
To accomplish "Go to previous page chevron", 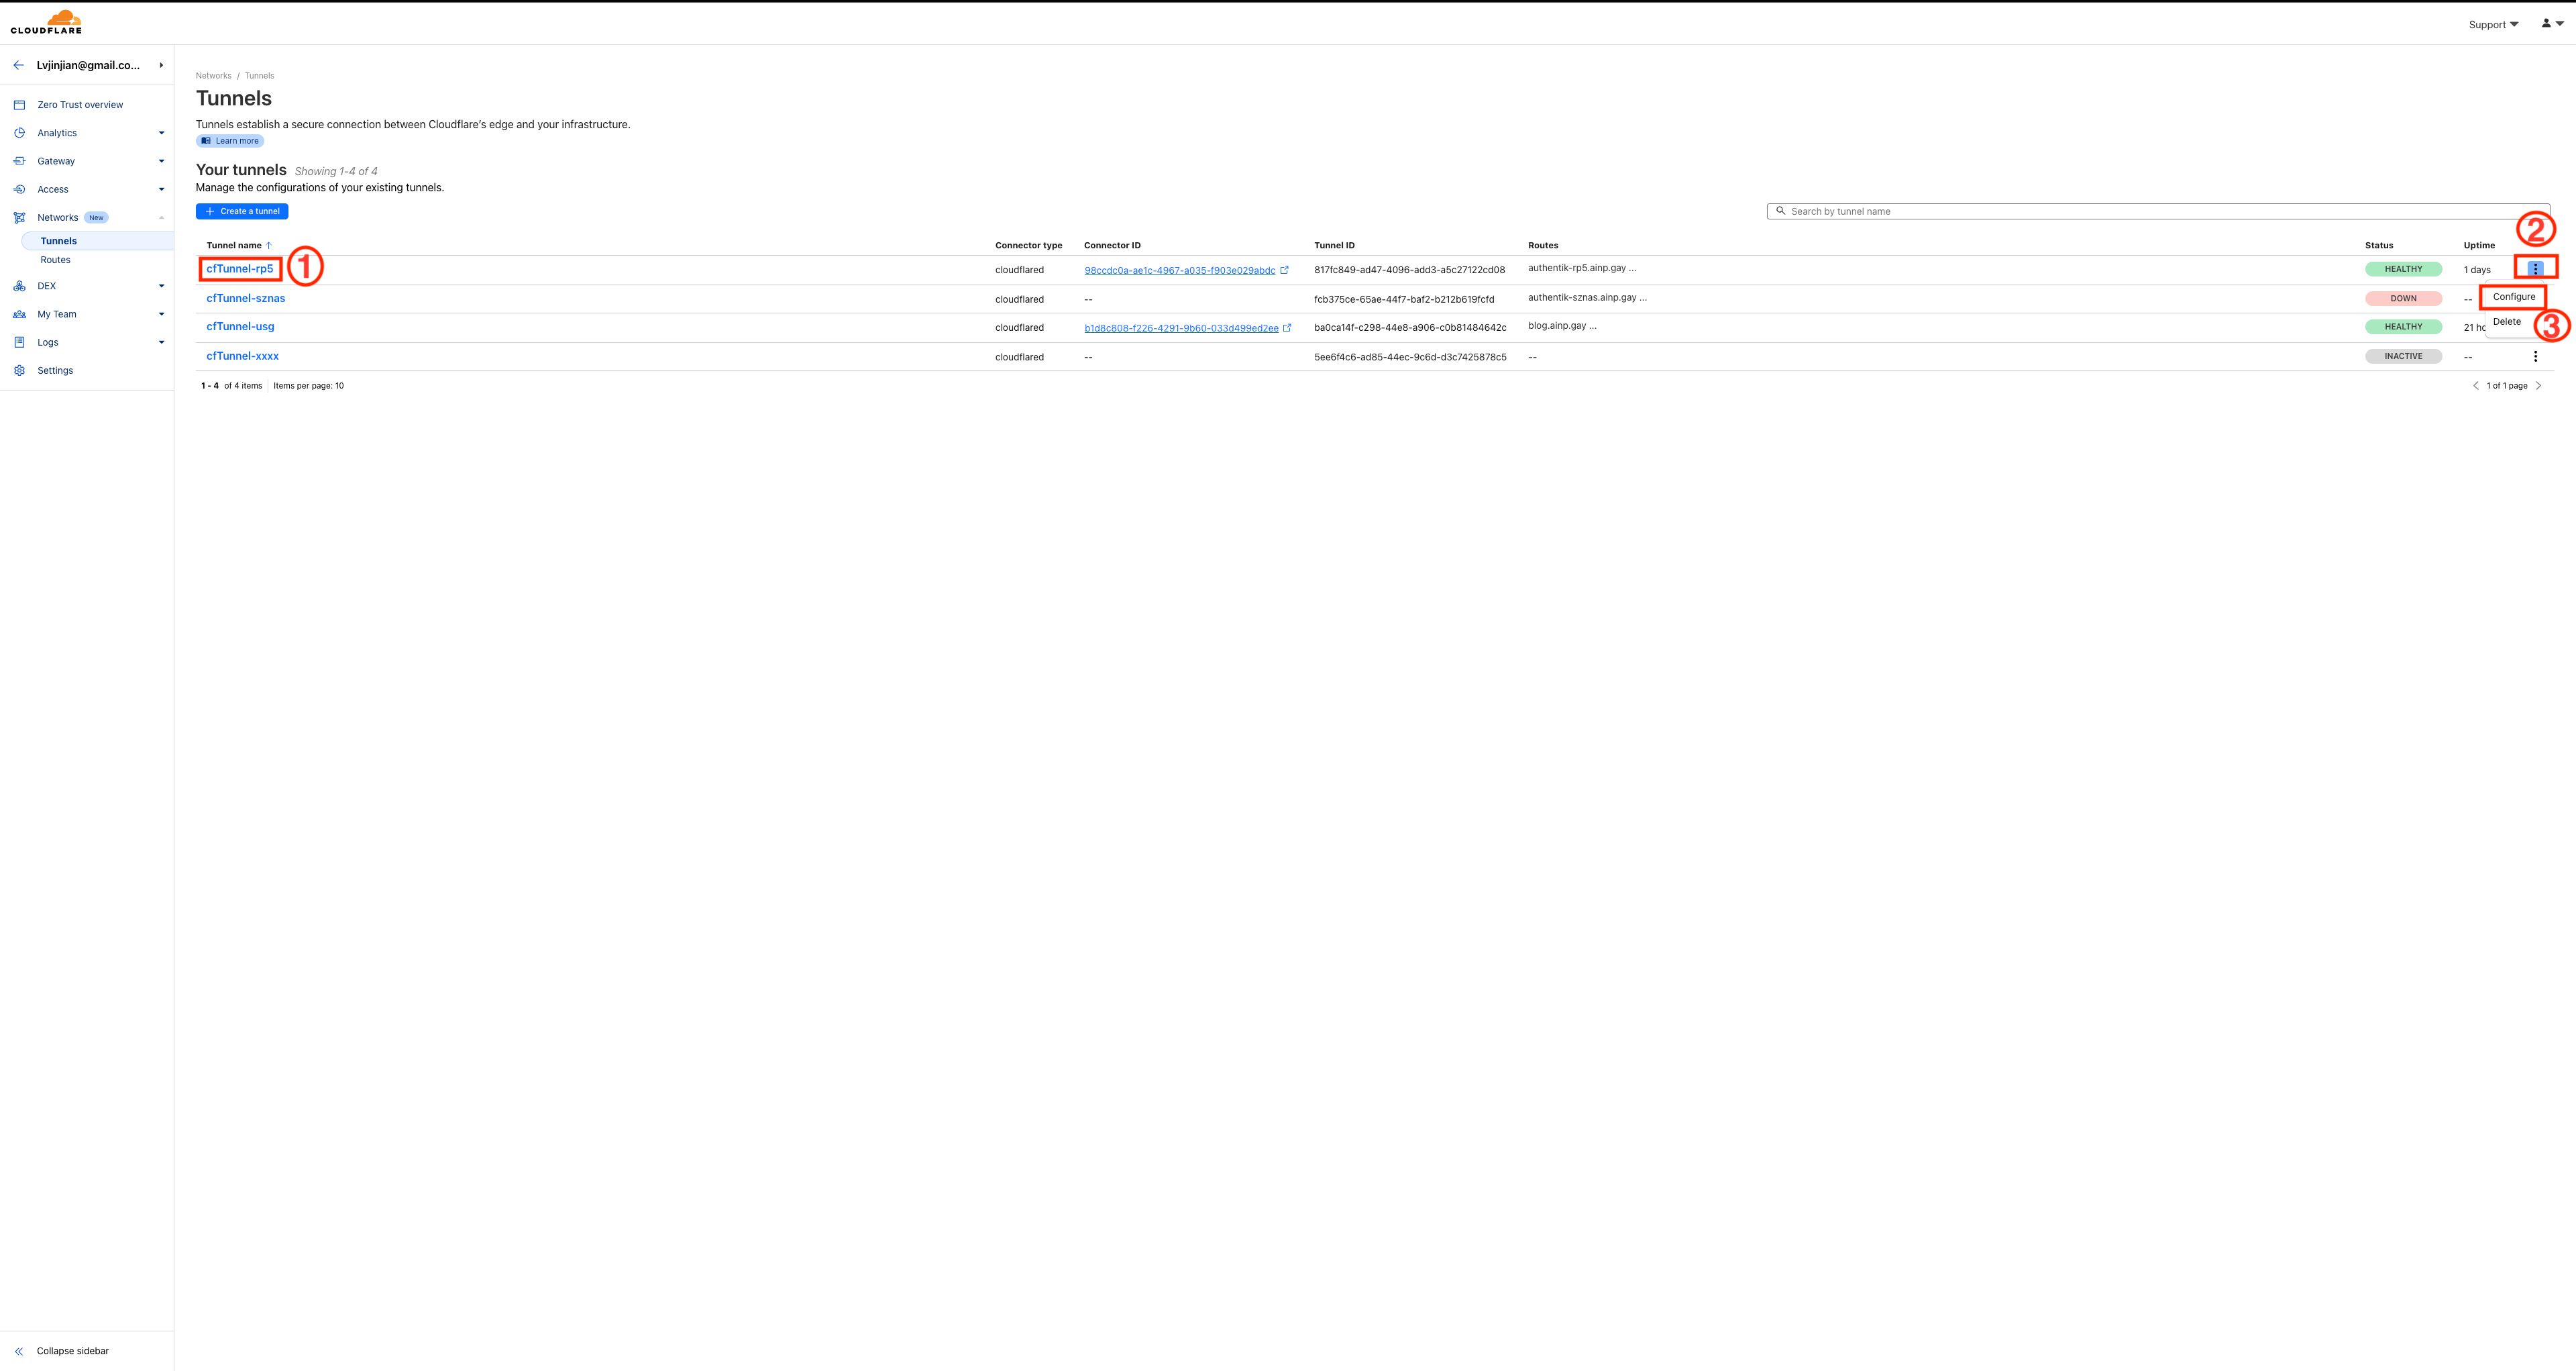I will [x=2476, y=385].
